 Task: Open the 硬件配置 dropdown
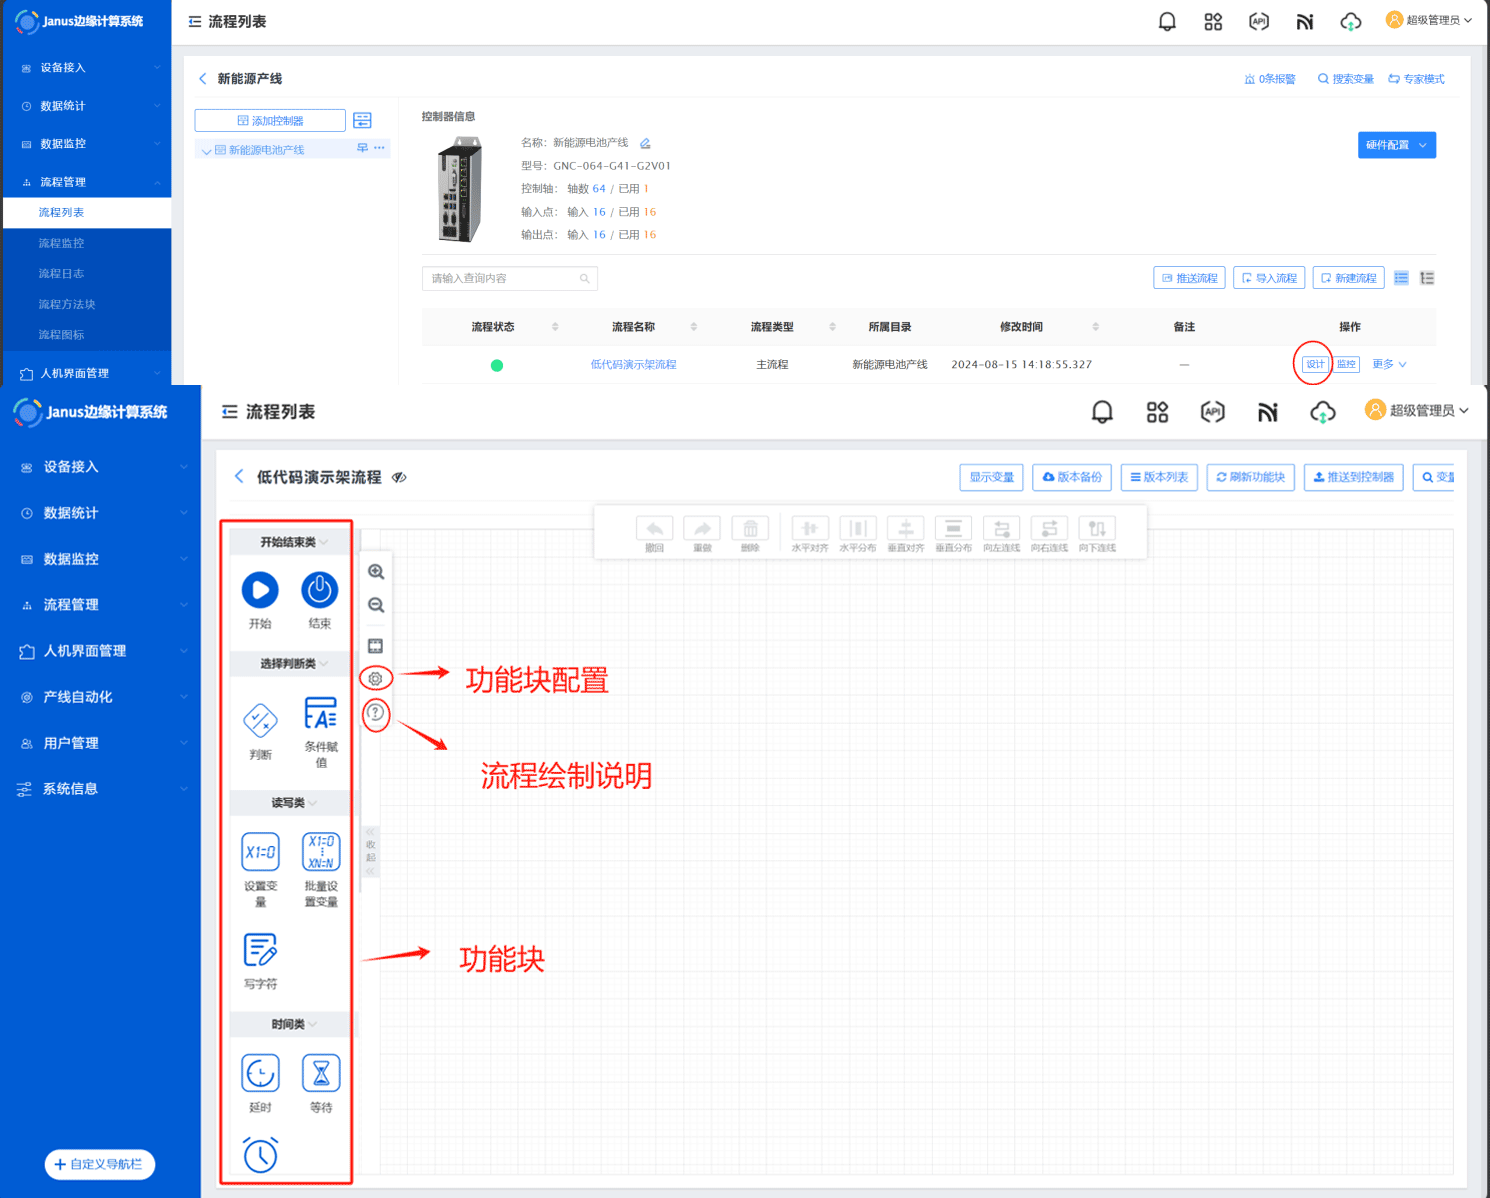coord(1396,145)
